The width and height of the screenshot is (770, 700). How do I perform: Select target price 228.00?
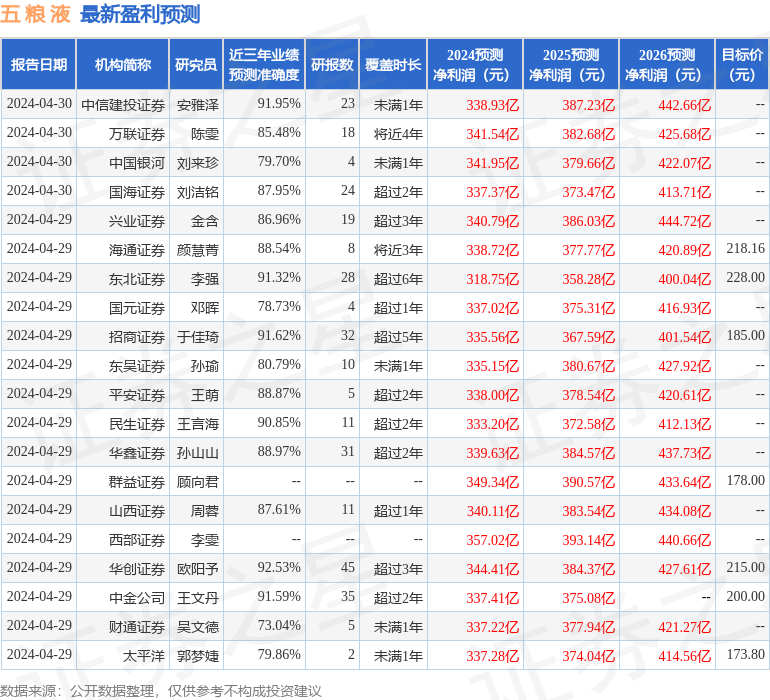[x=745, y=278]
